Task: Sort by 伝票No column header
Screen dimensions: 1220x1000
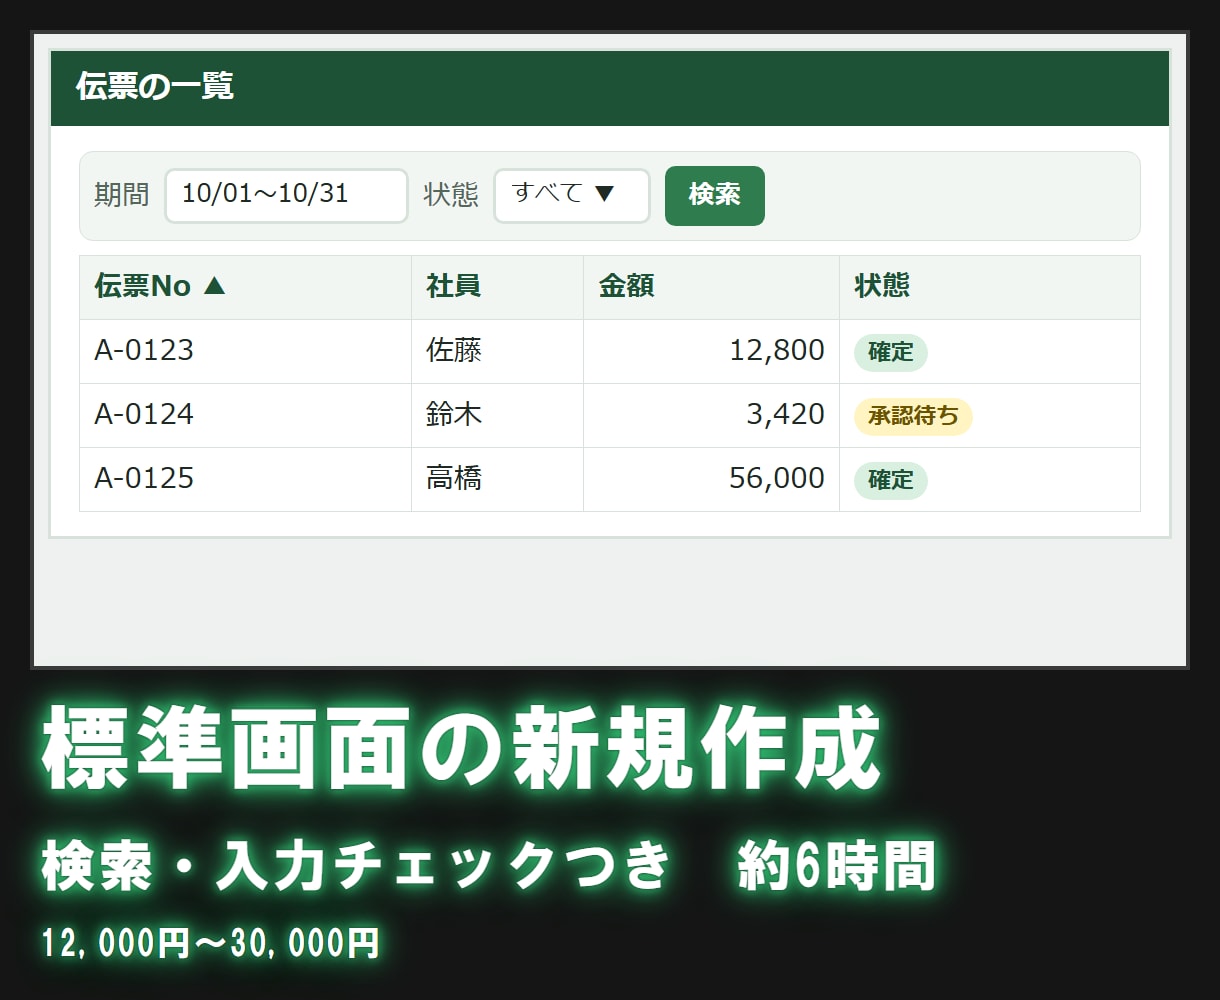Action: 245,287
